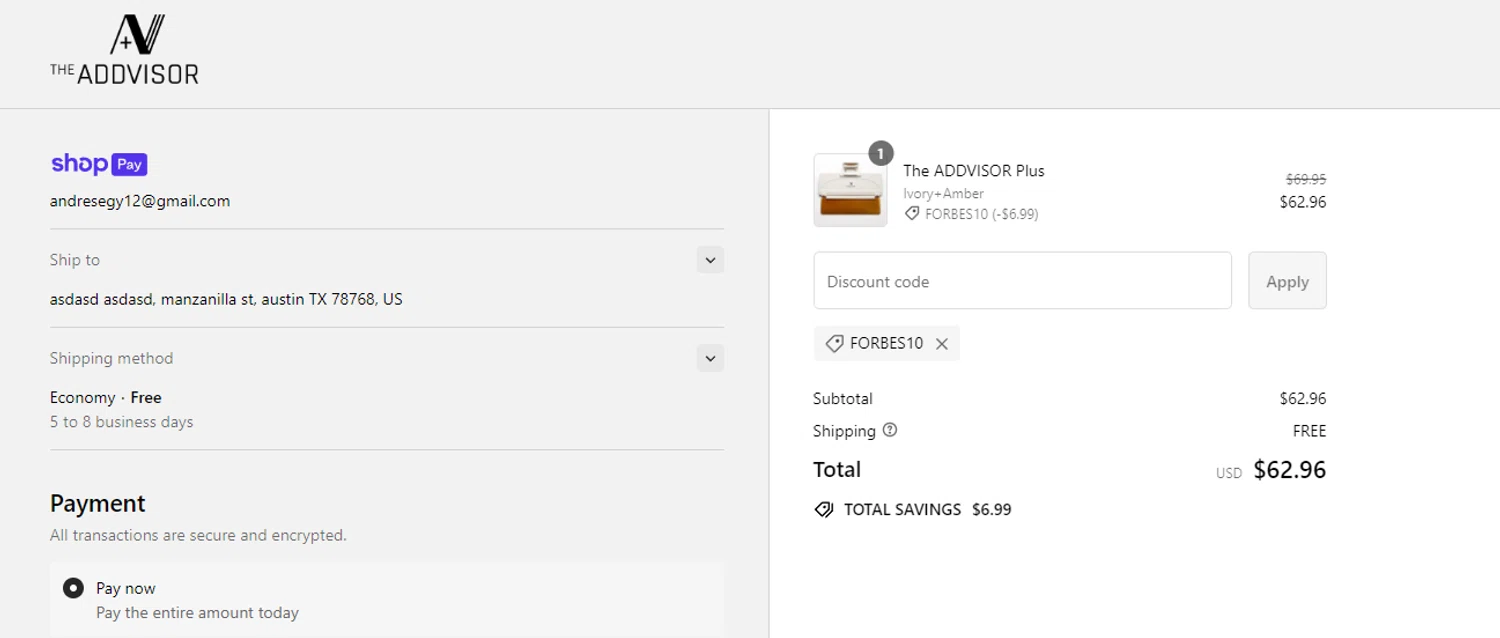
Task: Click the Economy Free shipping text
Action: 106,397
